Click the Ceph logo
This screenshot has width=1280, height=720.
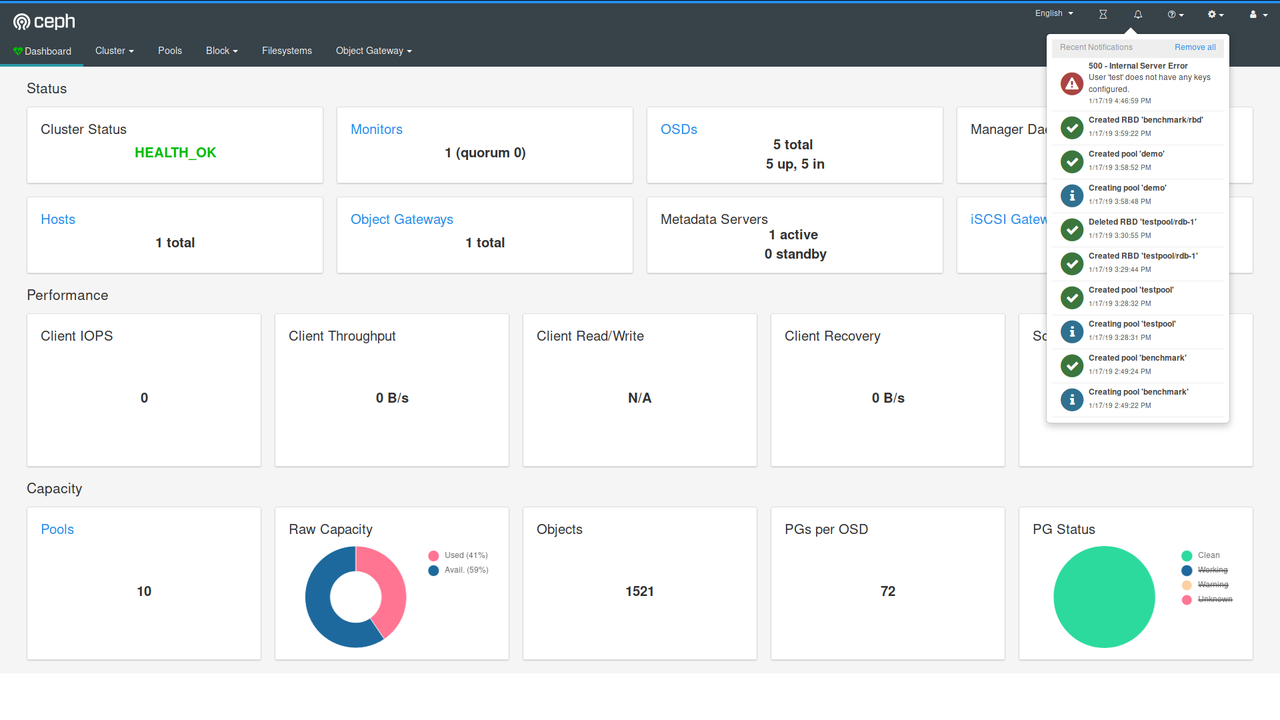point(44,21)
